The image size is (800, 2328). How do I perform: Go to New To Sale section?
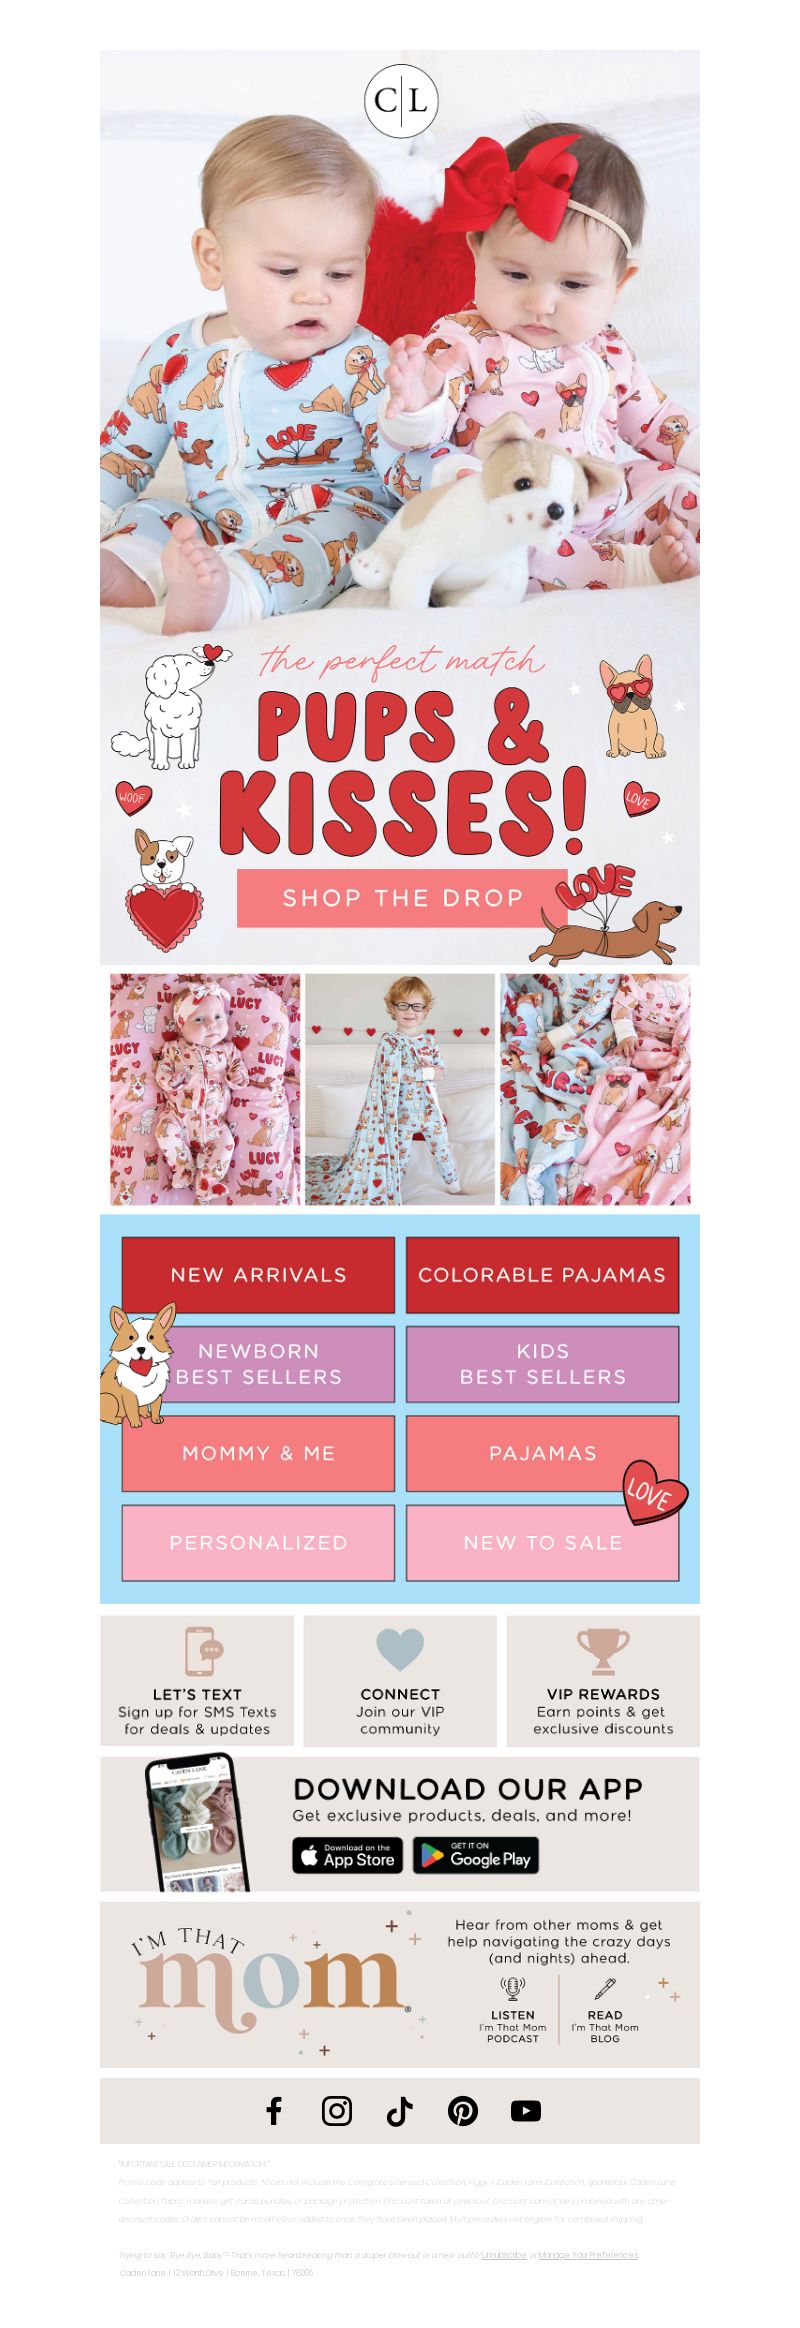[x=542, y=1542]
